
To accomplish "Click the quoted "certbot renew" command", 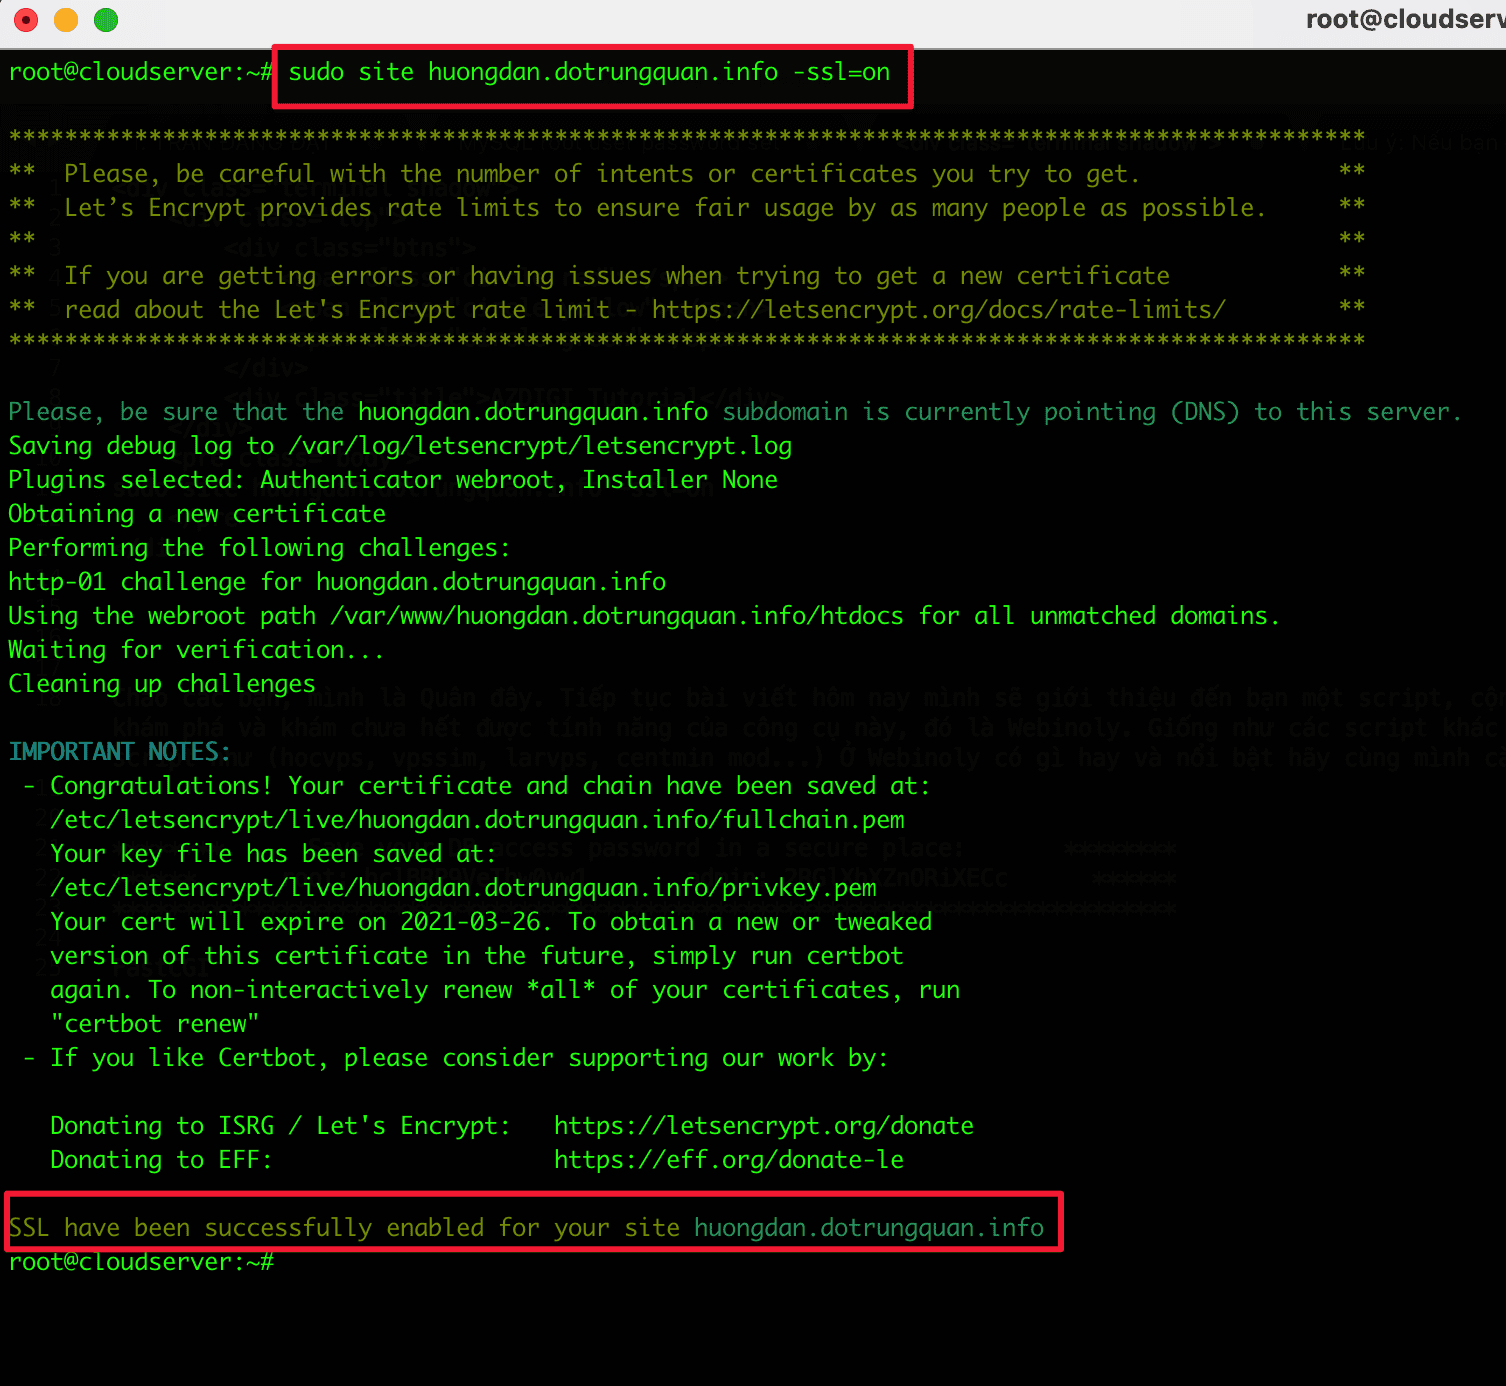I will click(155, 1024).
